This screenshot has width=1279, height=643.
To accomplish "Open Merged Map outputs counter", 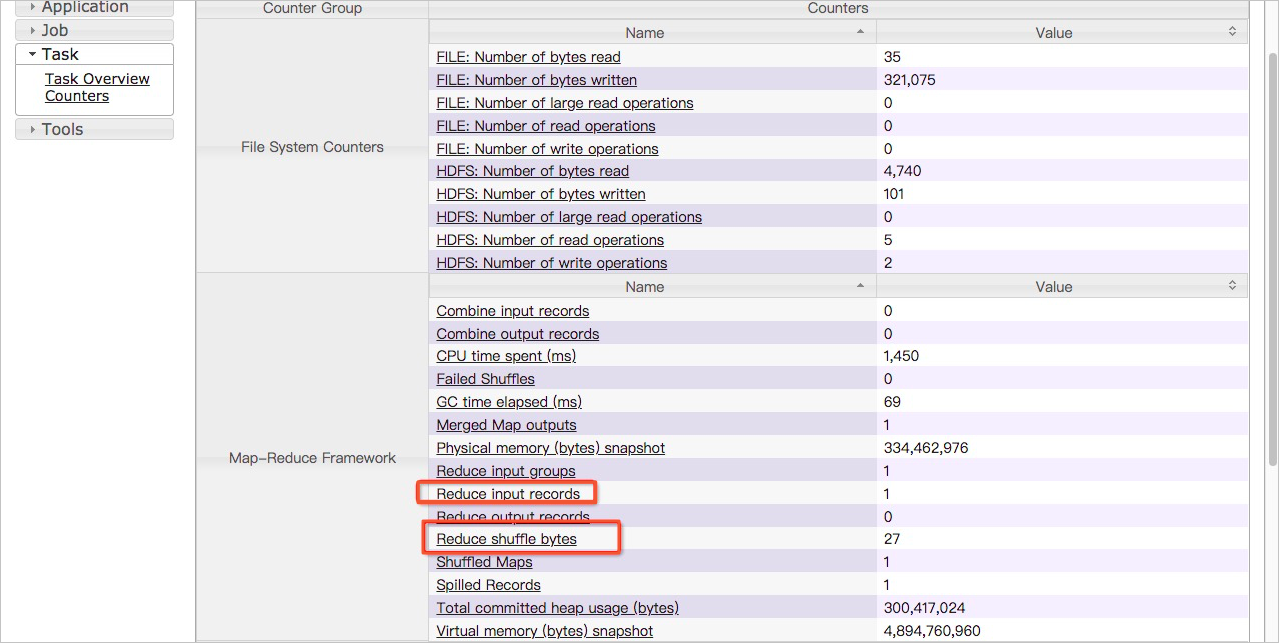I will 506,425.
